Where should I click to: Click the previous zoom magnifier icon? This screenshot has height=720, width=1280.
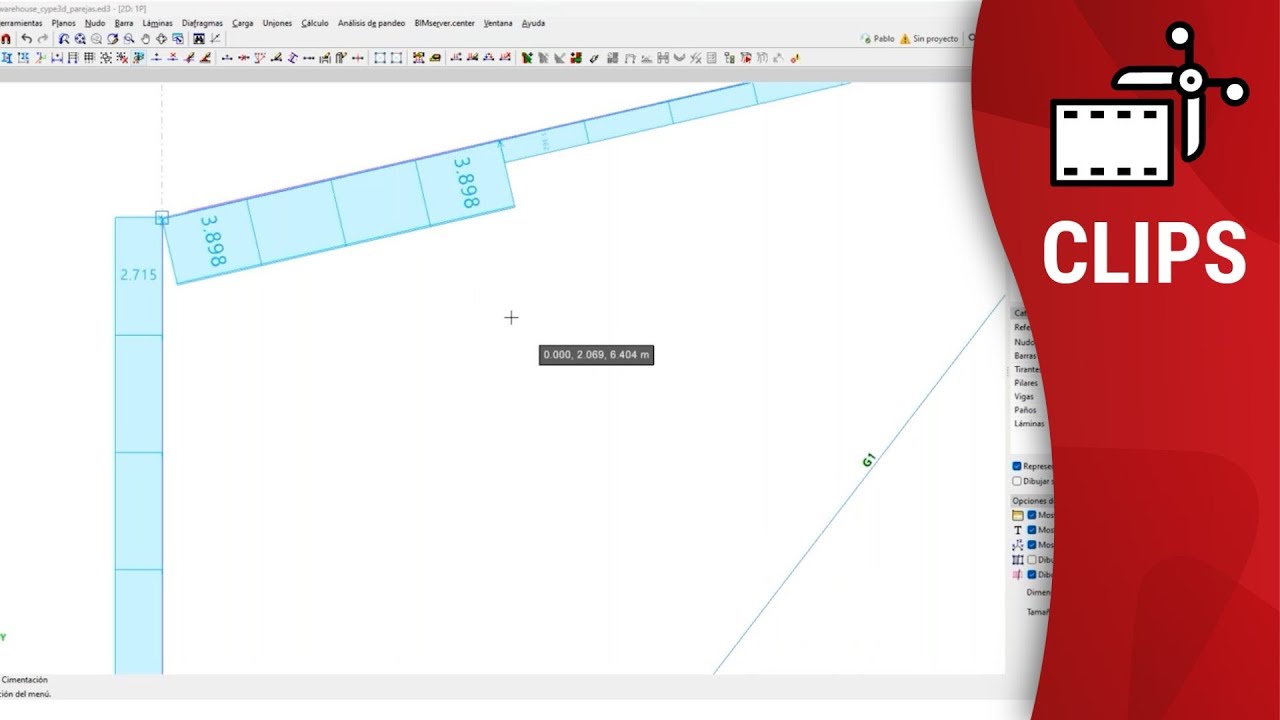(64, 39)
